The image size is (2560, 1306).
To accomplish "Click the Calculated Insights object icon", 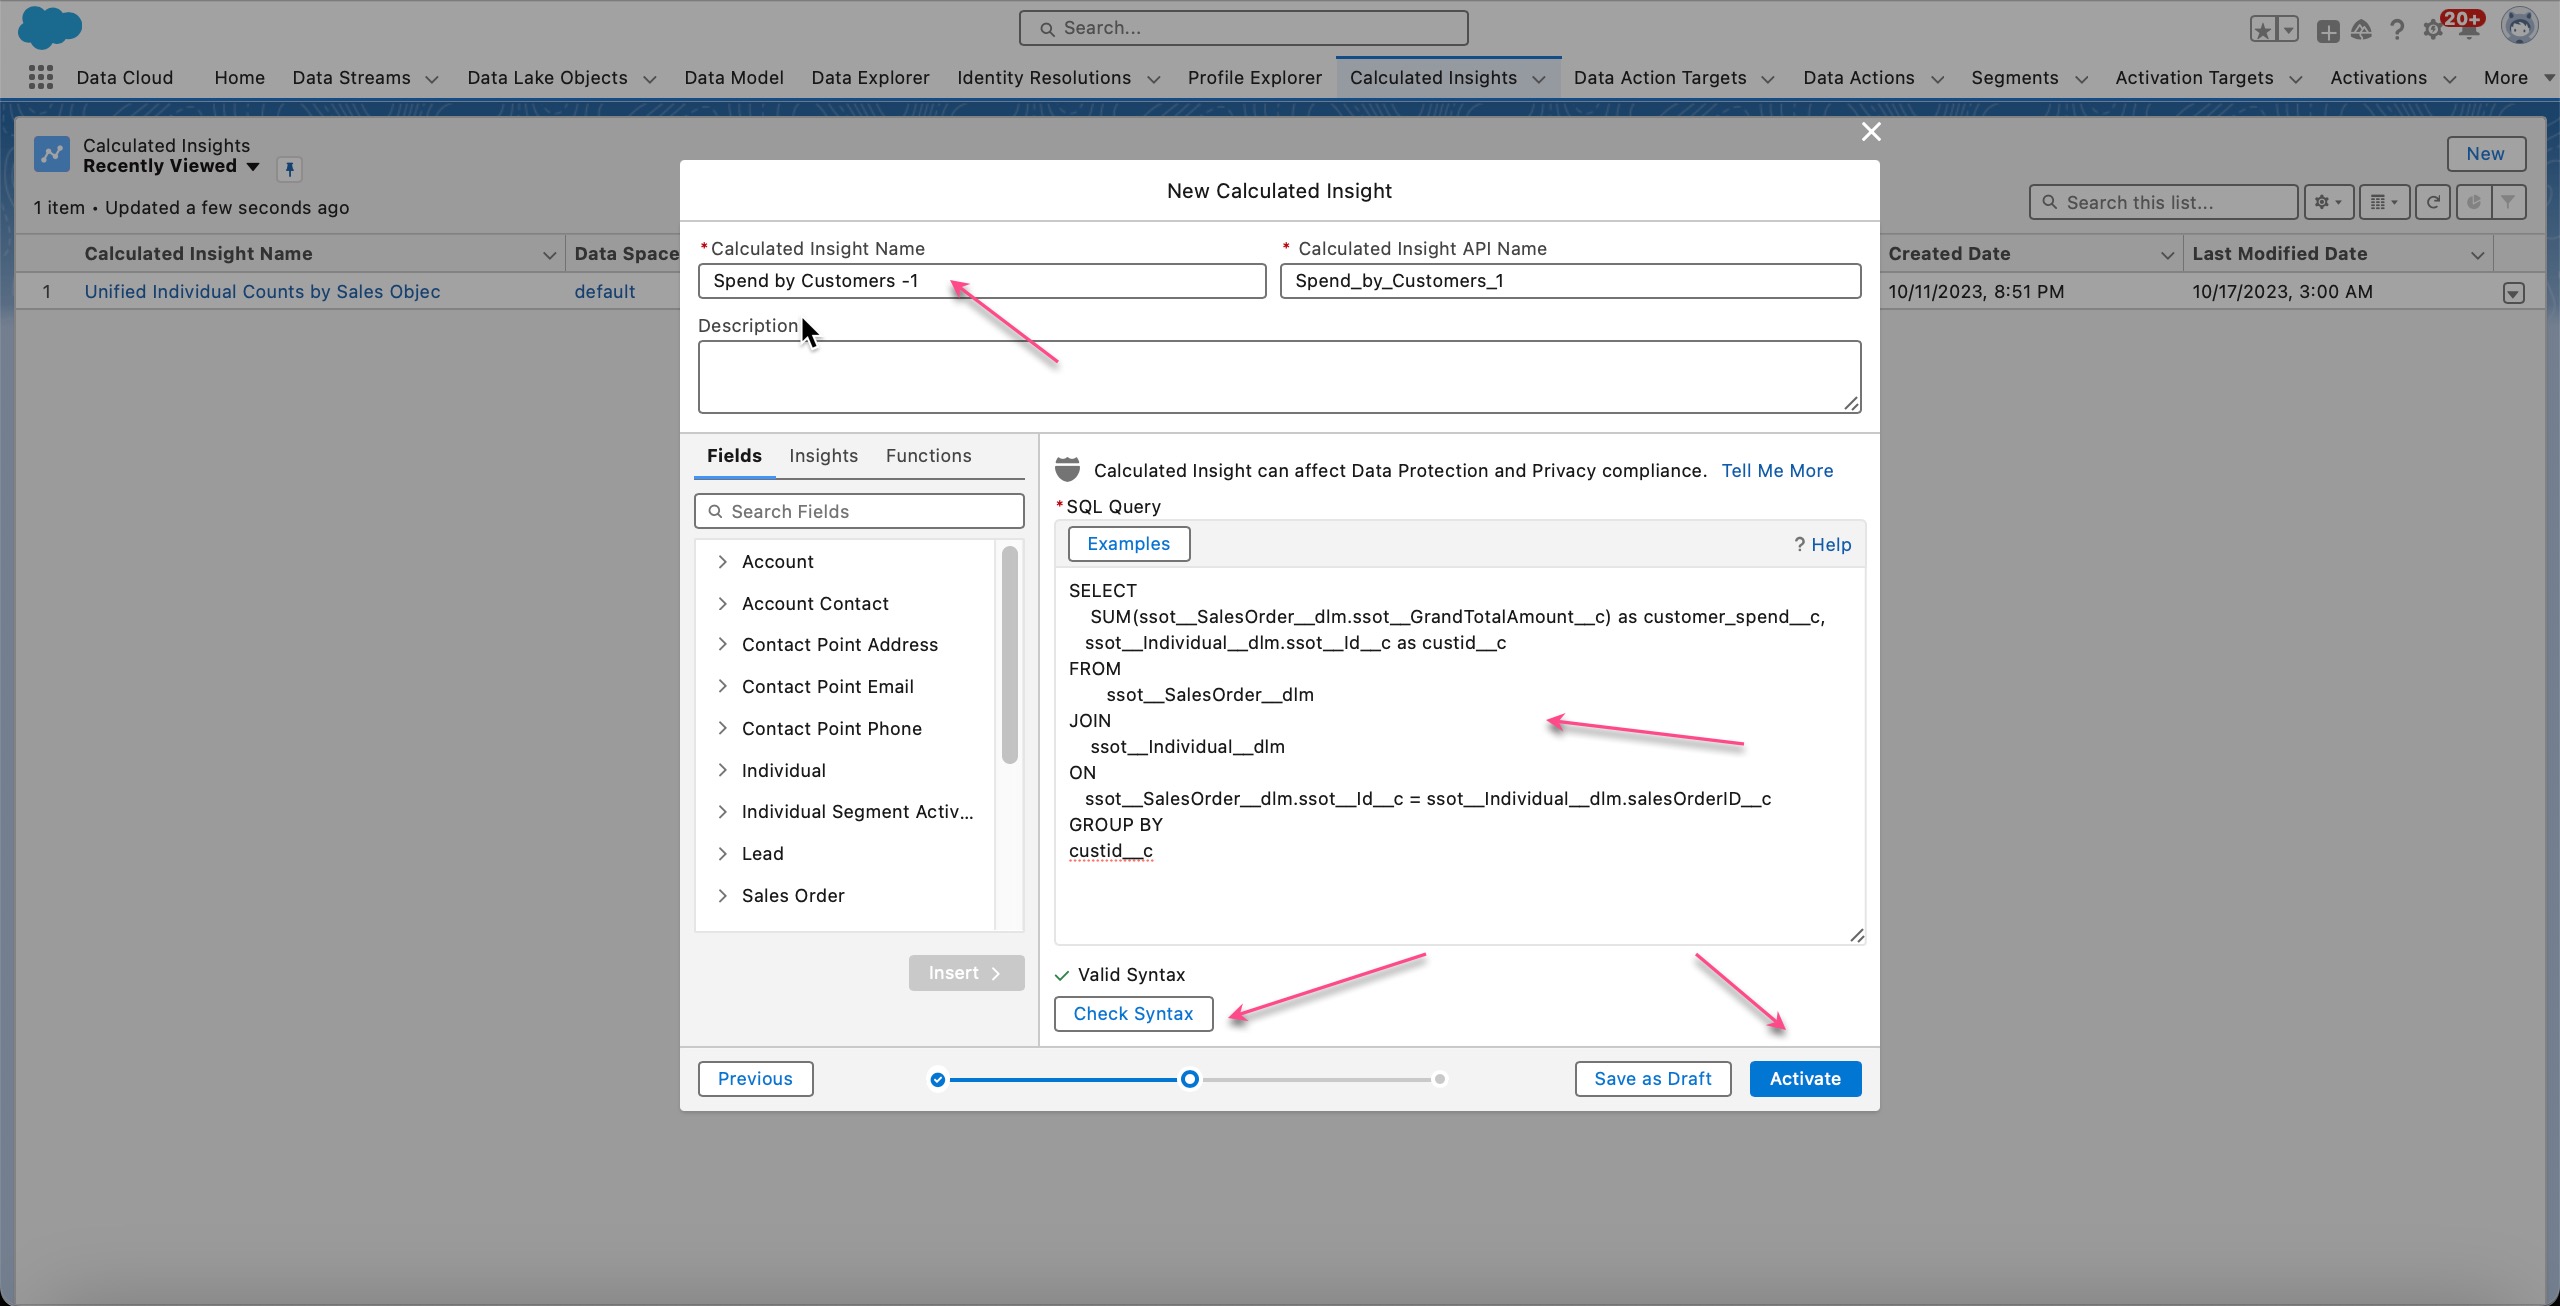I will click(52, 155).
